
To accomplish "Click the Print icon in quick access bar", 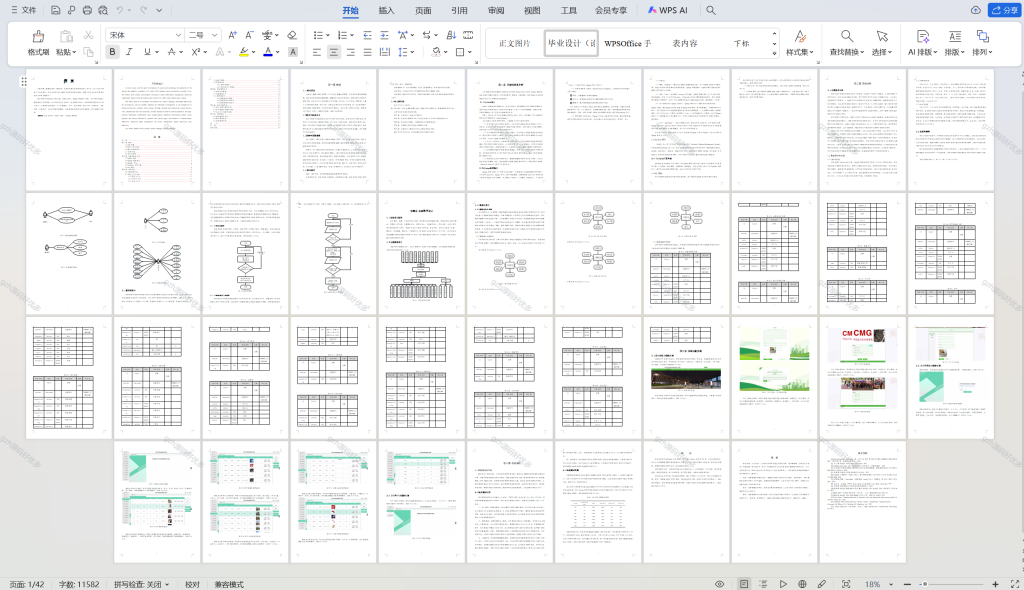I will (88, 10).
